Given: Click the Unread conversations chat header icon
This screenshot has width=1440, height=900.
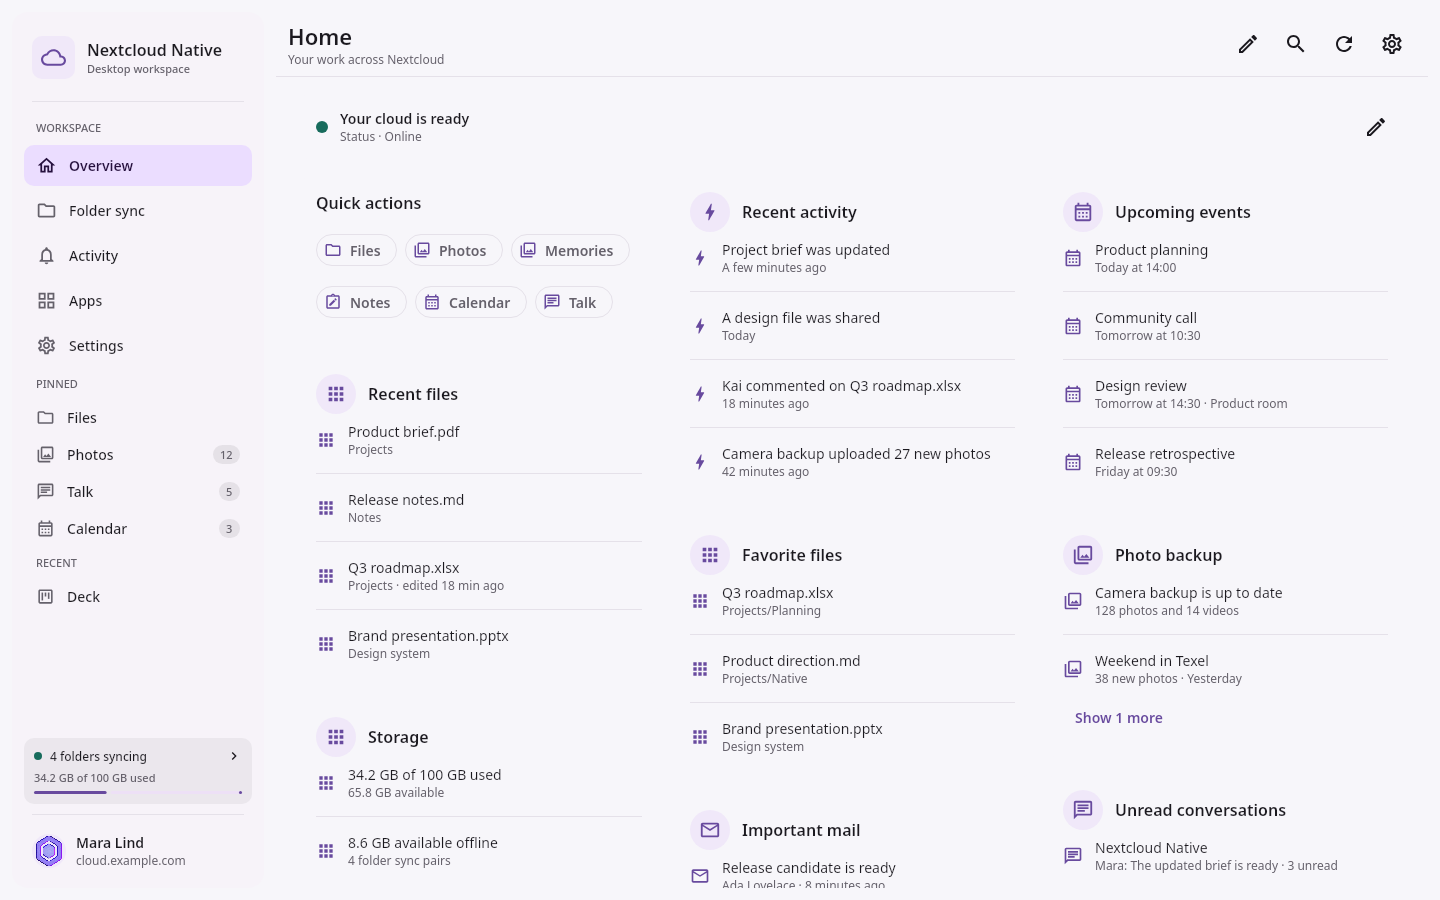Looking at the screenshot, I should [1083, 810].
